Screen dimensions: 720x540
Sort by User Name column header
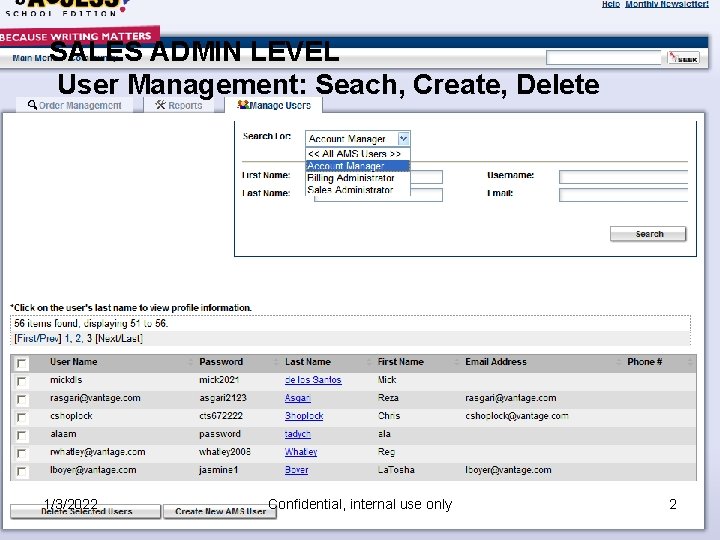(x=73, y=362)
